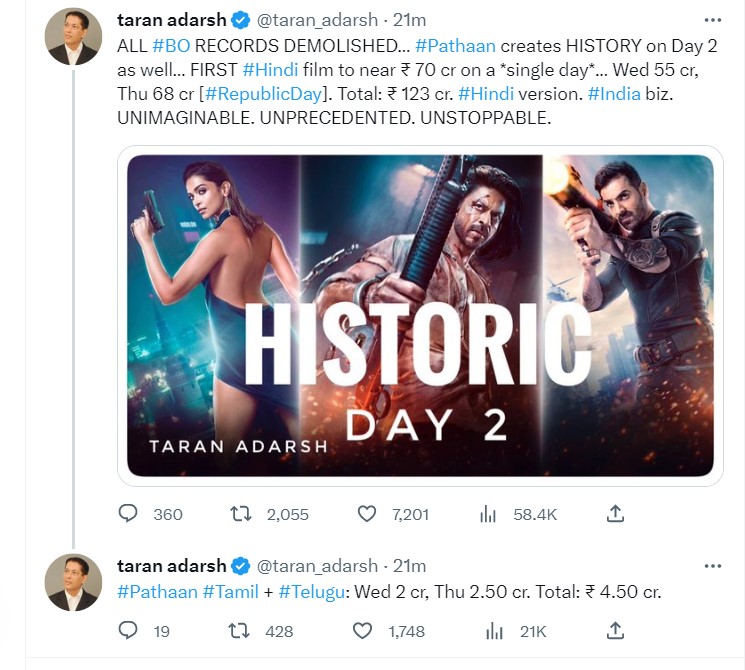The height and width of the screenshot is (670, 745).
Task: Retweet the Pathaan Day 2 tweet
Action: coord(241,514)
